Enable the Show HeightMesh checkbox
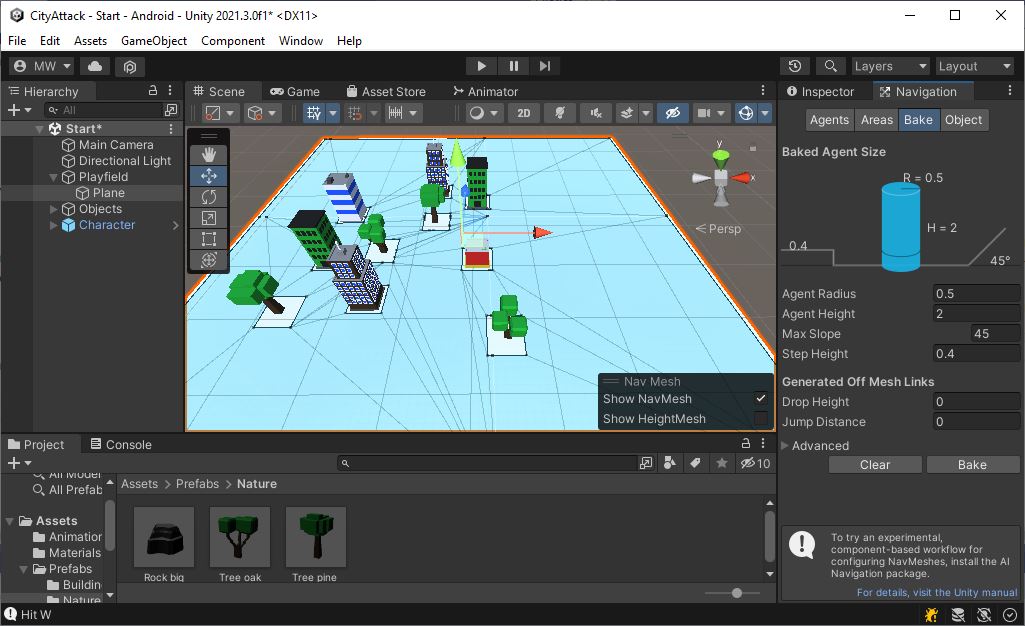Viewport: 1025px width, 626px height. [x=761, y=419]
